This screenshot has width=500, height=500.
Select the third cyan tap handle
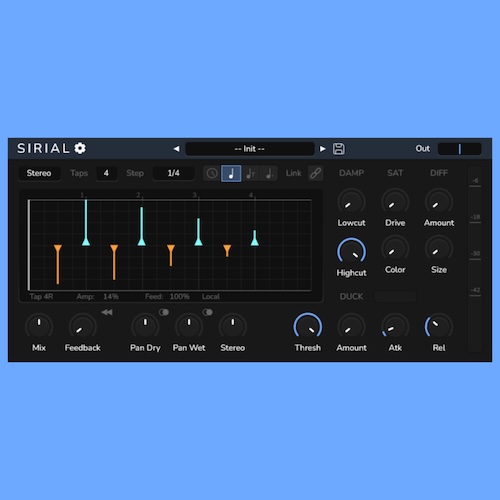[x=198, y=242]
